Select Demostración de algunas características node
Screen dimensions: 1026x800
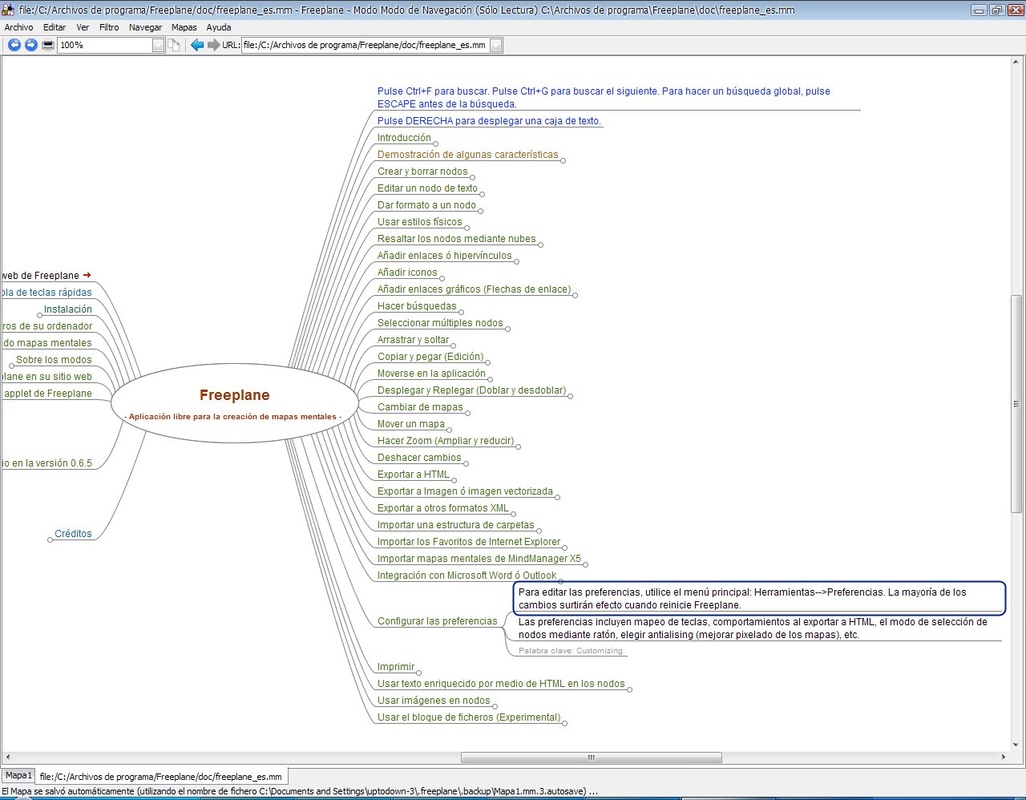(x=467, y=154)
